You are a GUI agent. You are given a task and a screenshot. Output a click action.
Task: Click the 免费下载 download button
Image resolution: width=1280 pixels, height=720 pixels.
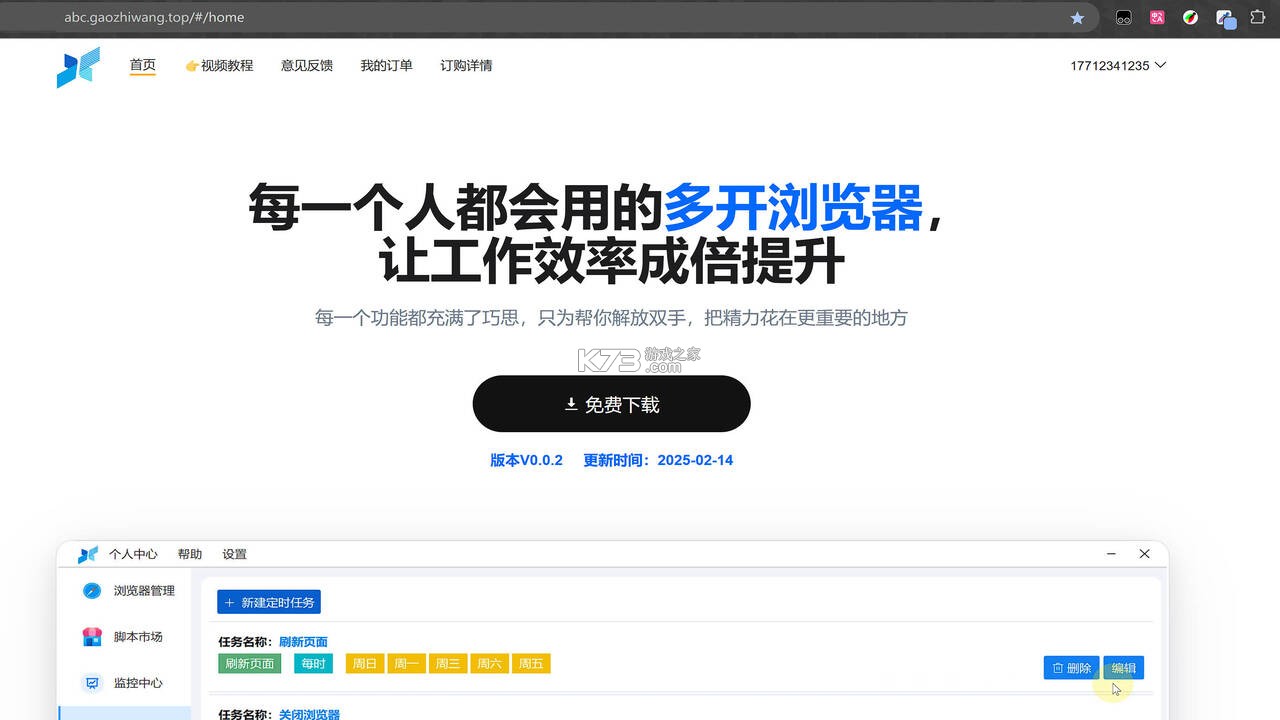[x=611, y=404]
